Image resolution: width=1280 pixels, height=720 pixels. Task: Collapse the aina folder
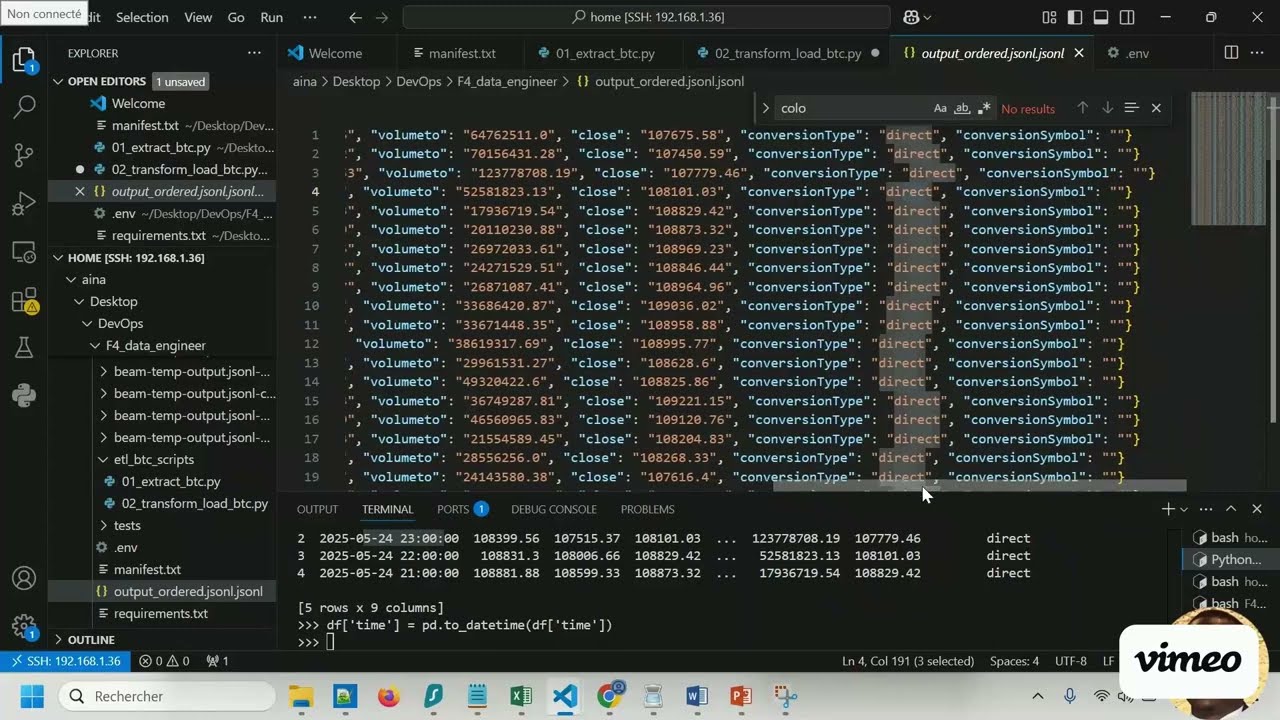click(71, 280)
